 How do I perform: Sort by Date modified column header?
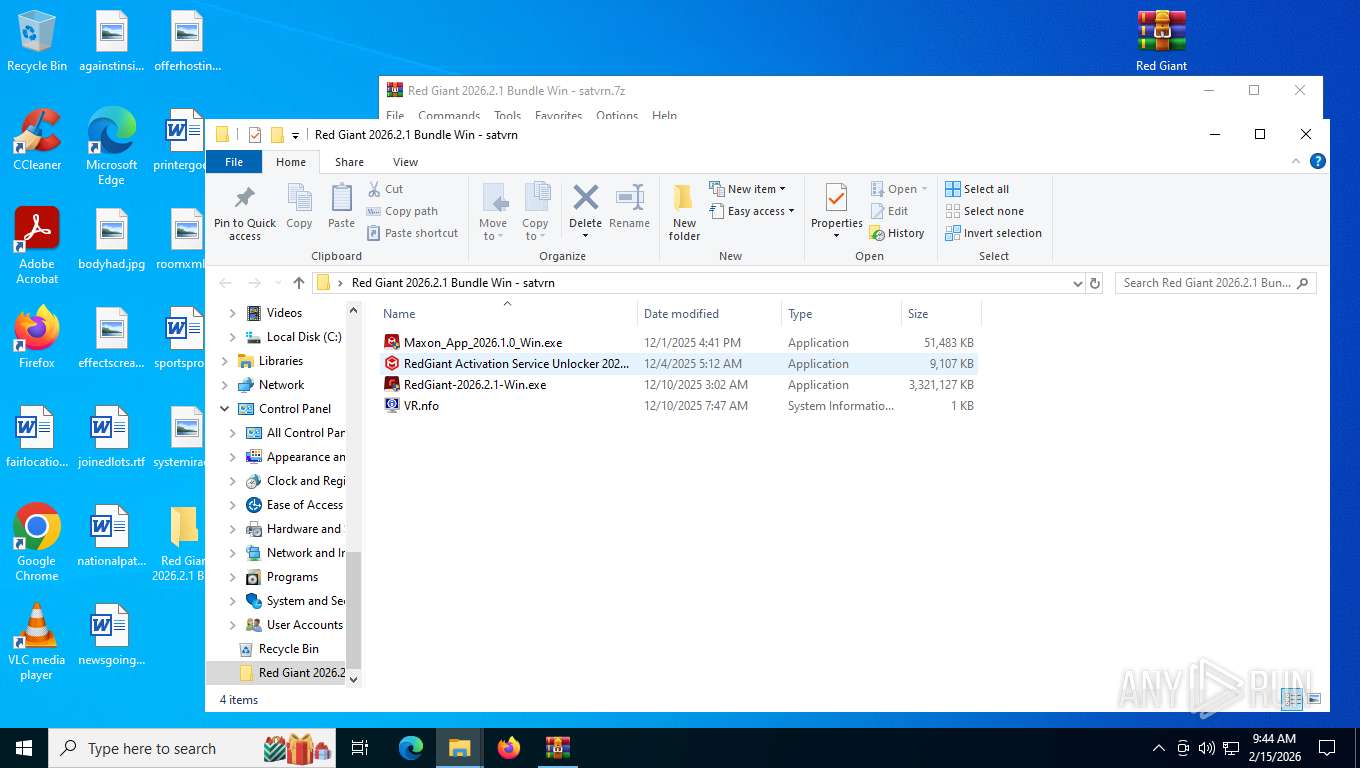pos(709,313)
